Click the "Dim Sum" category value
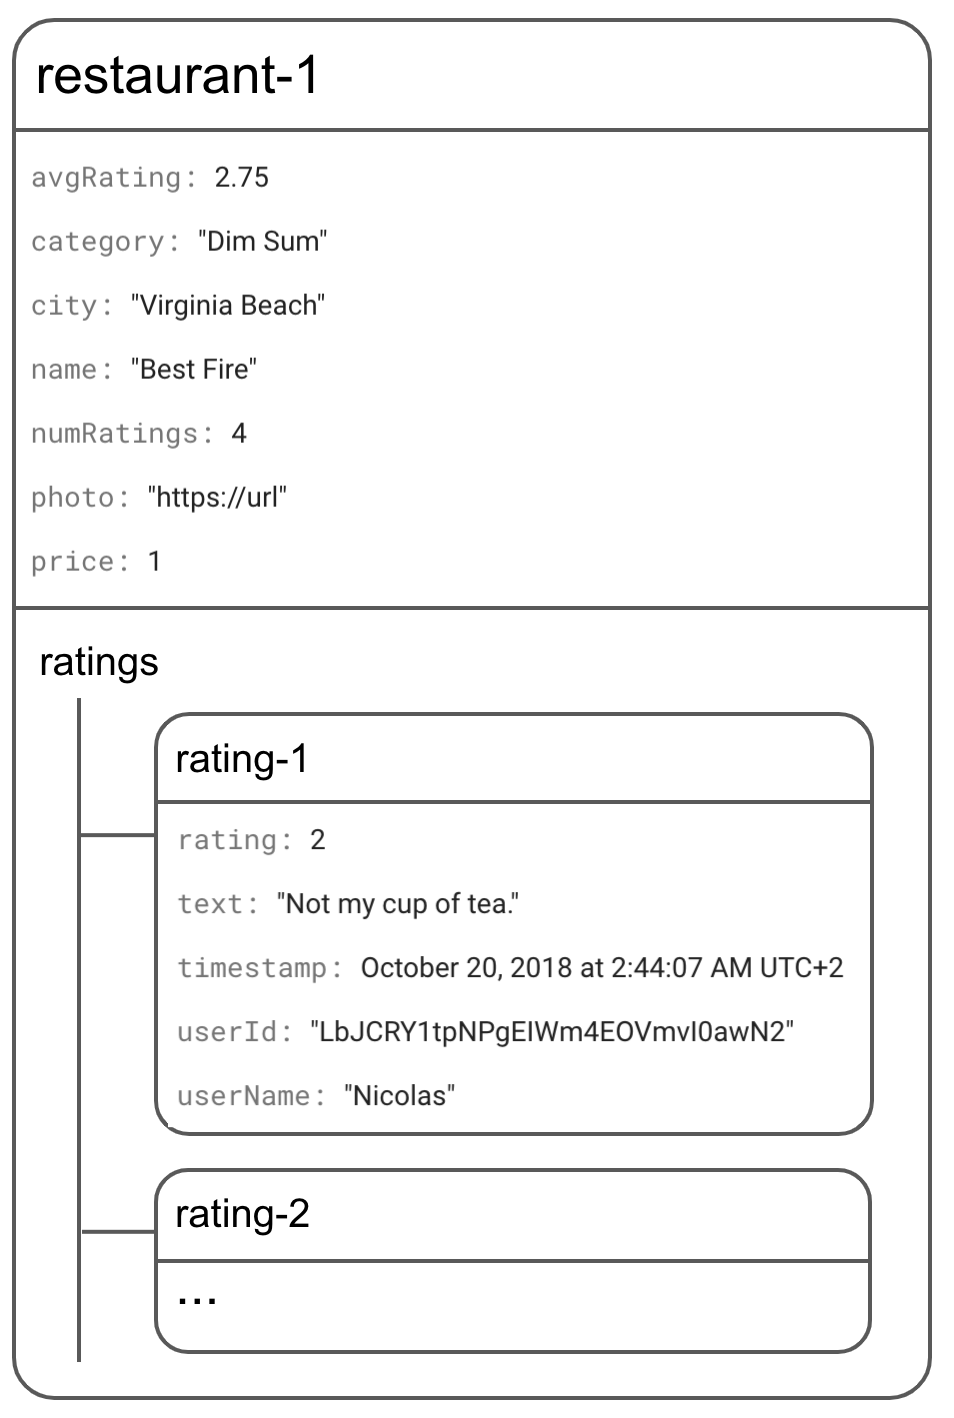This screenshot has height=1418, width=954. pyautogui.click(x=262, y=242)
